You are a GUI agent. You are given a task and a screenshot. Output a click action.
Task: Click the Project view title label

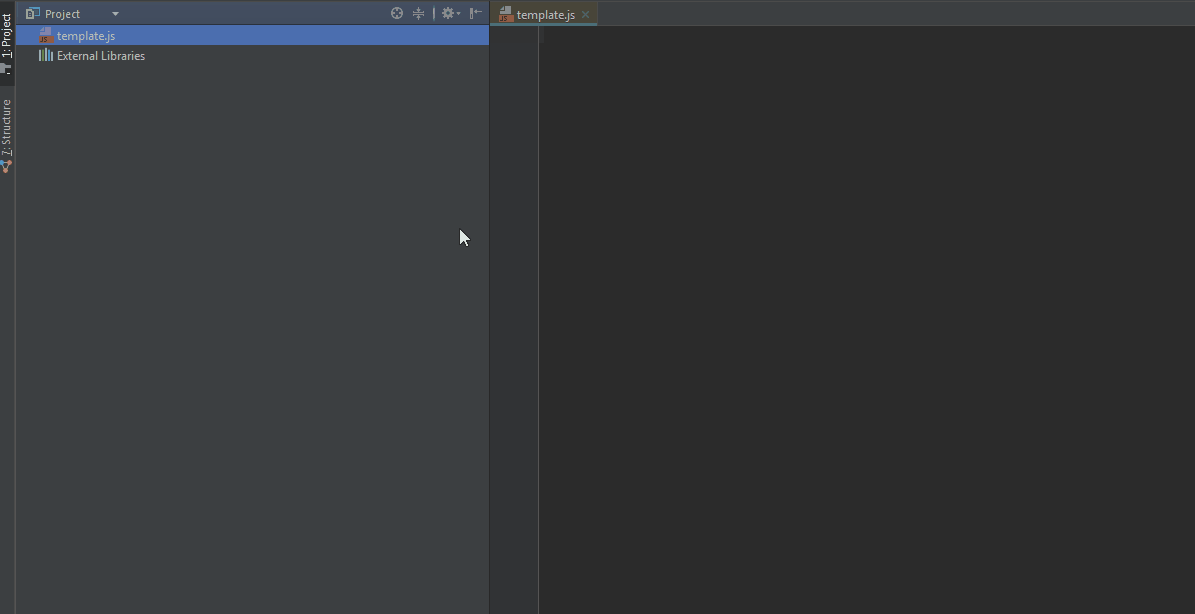[62, 14]
